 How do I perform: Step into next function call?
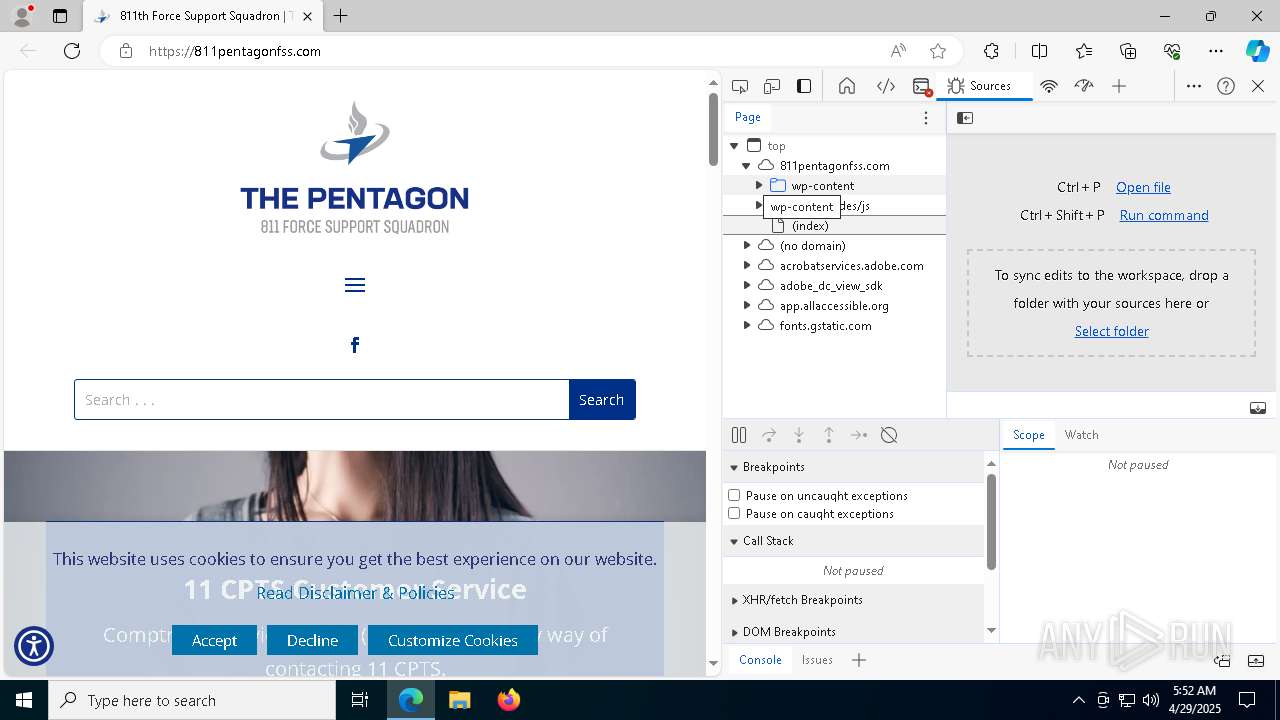tap(799, 435)
